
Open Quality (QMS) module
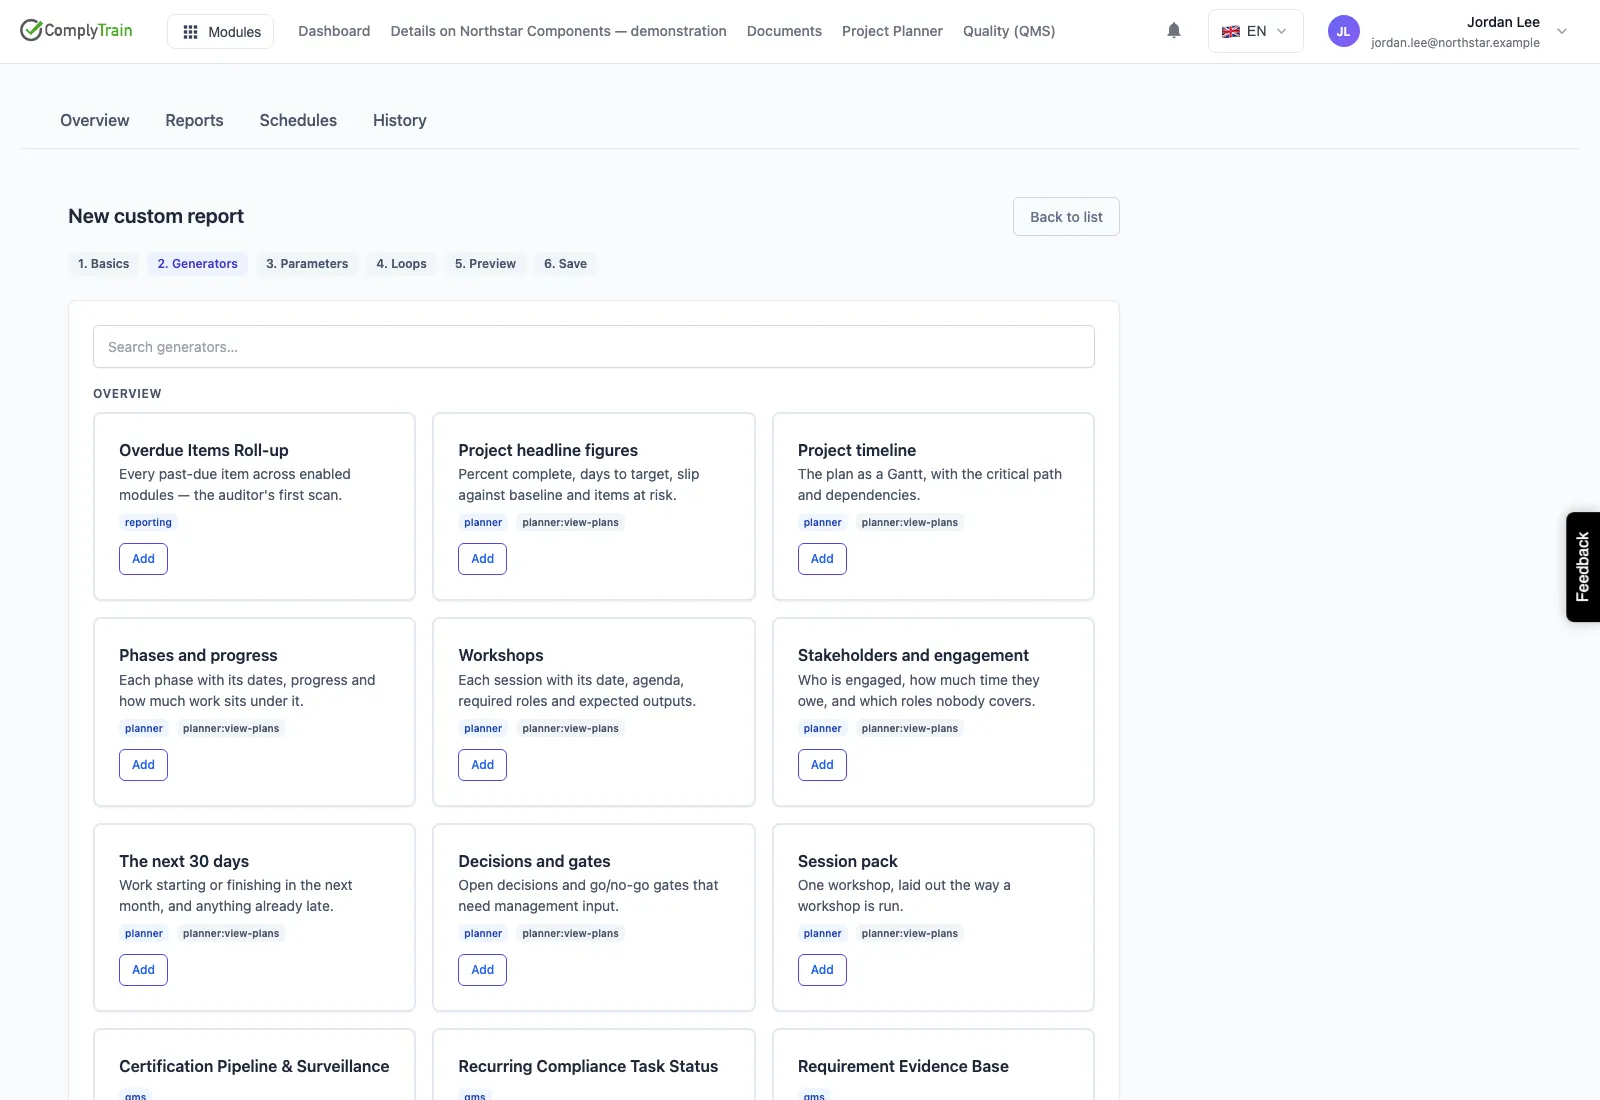(1009, 31)
